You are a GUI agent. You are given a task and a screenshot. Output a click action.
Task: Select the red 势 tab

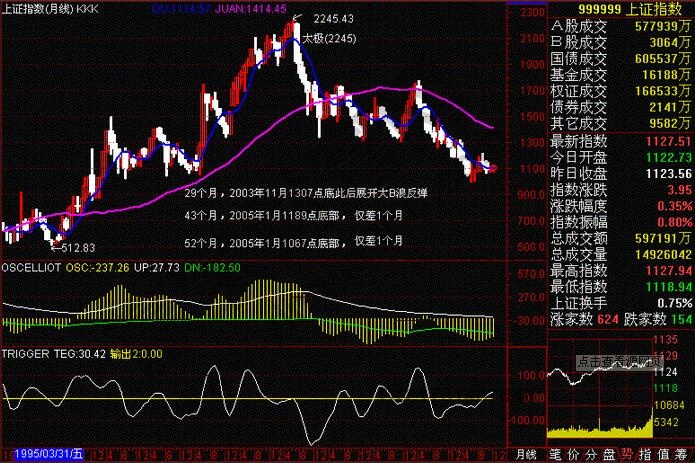(633, 453)
